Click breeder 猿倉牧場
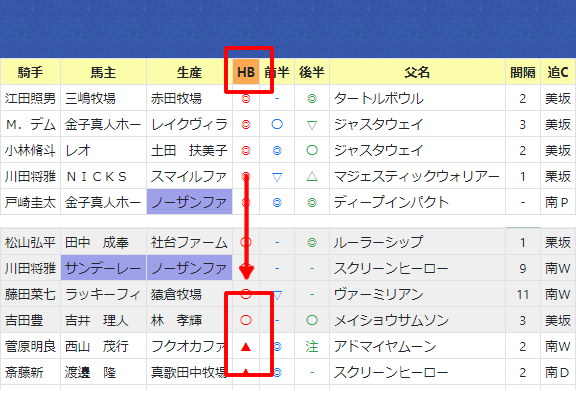This screenshot has width=576, height=394. click(176, 294)
